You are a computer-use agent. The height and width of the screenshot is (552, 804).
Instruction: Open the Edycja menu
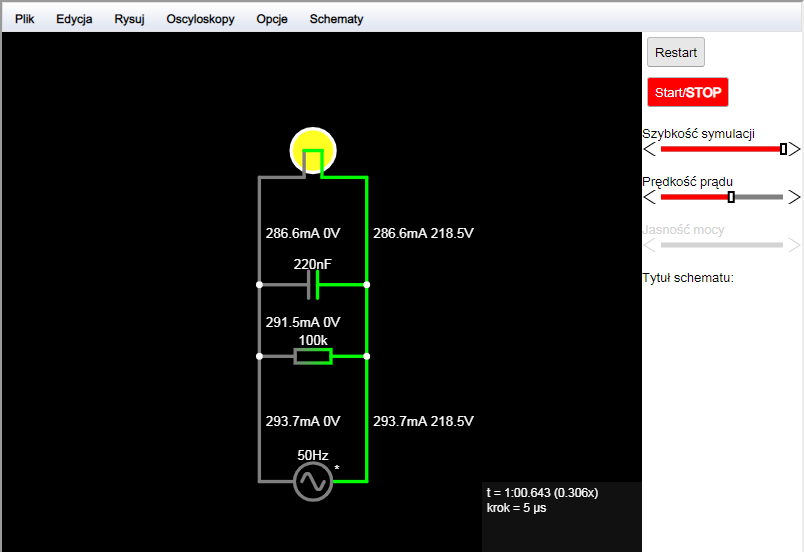pos(74,19)
